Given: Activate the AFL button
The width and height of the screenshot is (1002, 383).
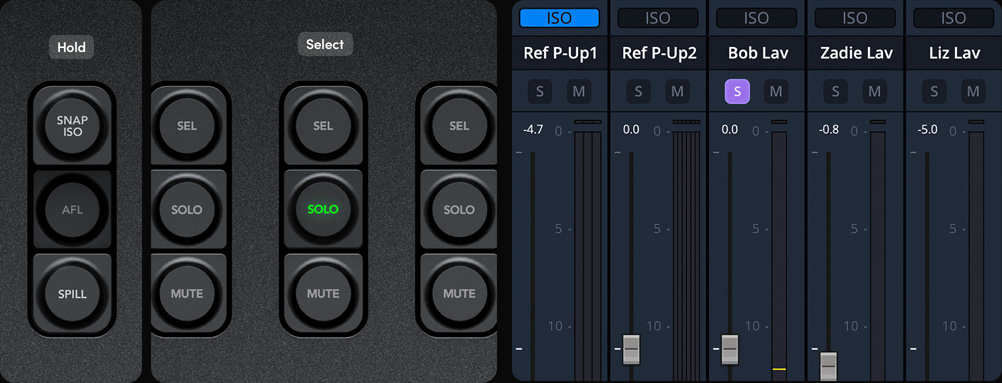Looking at the screenshot, I should (x=72, y=209).
